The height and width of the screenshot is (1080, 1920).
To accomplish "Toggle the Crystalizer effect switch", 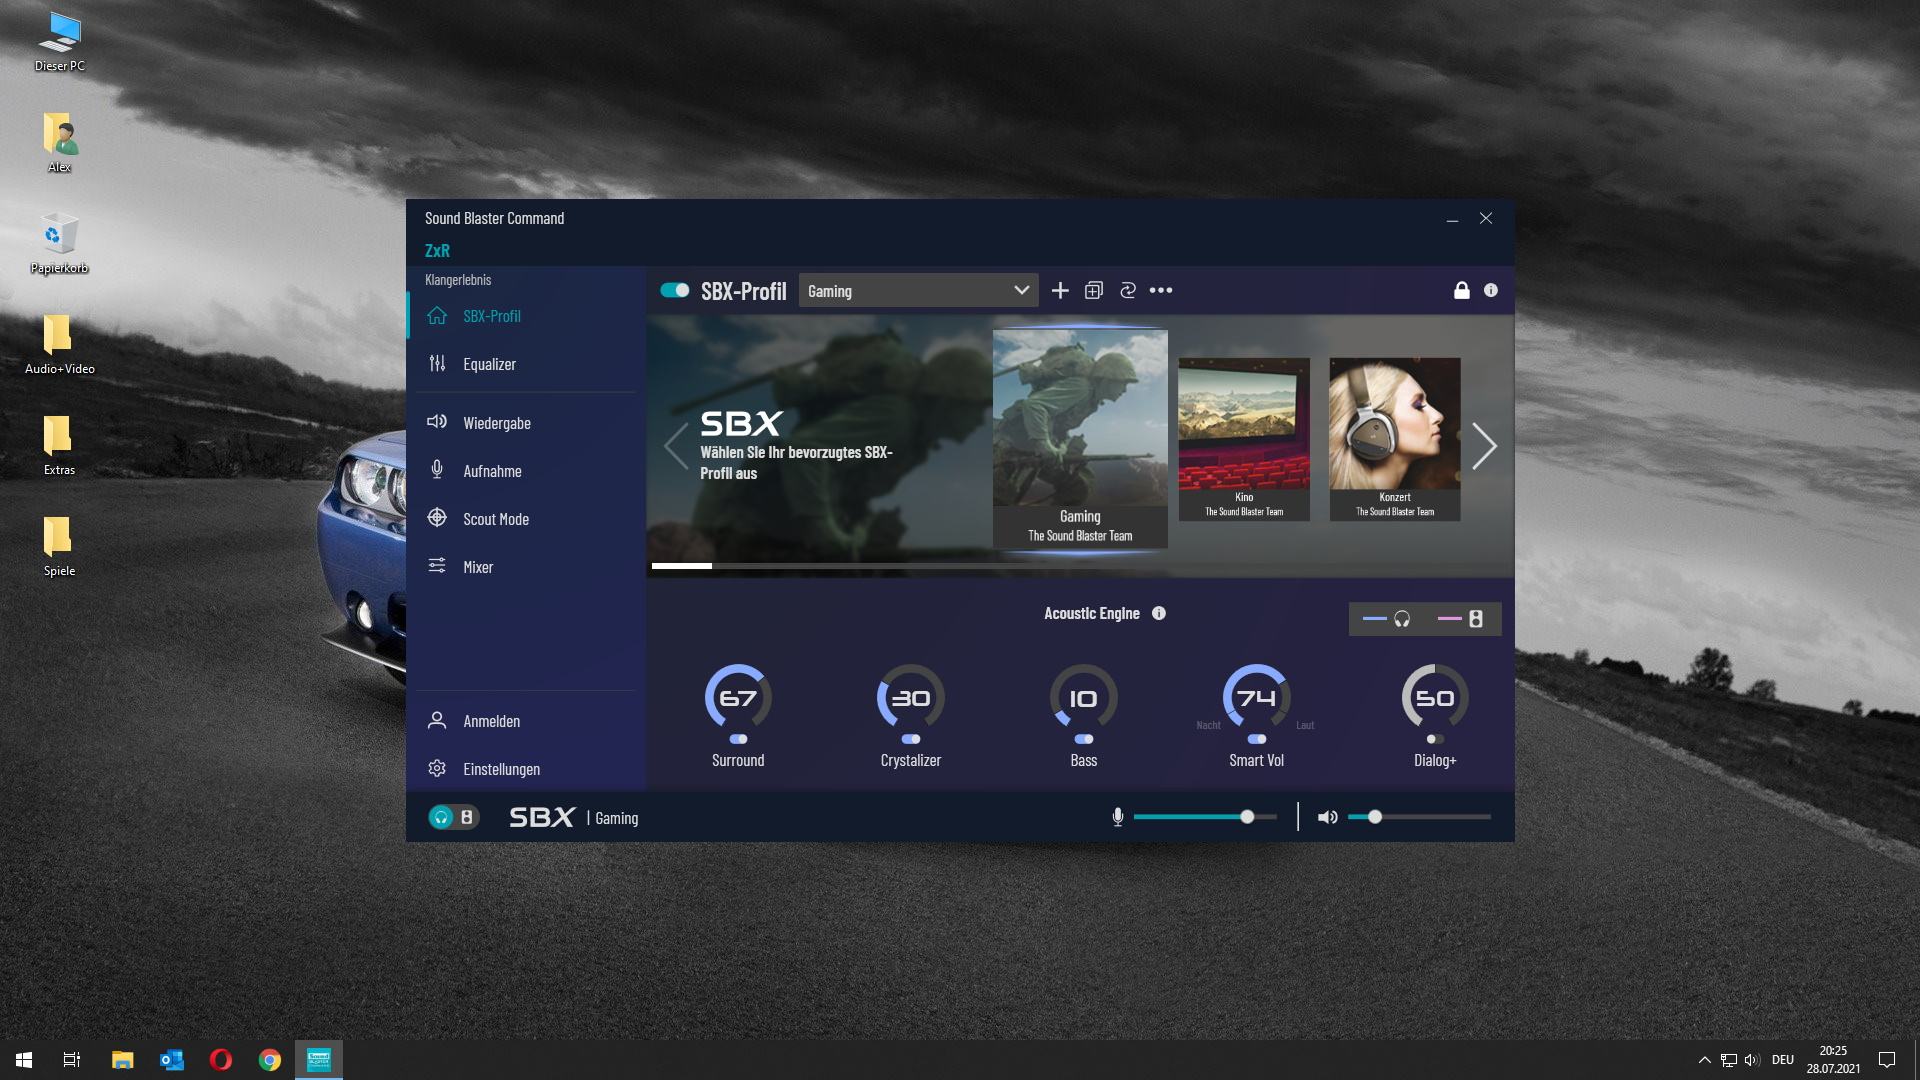I will 910,739.
